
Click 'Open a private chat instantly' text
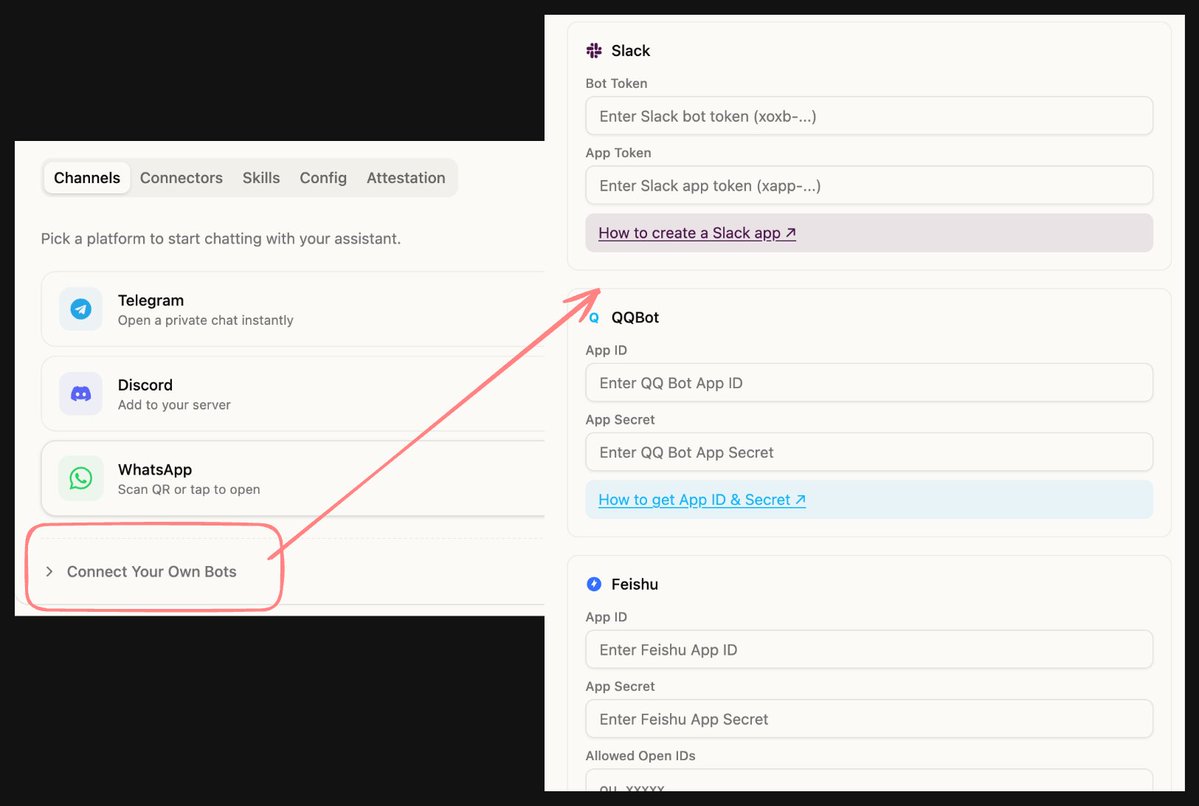(205, 320)
